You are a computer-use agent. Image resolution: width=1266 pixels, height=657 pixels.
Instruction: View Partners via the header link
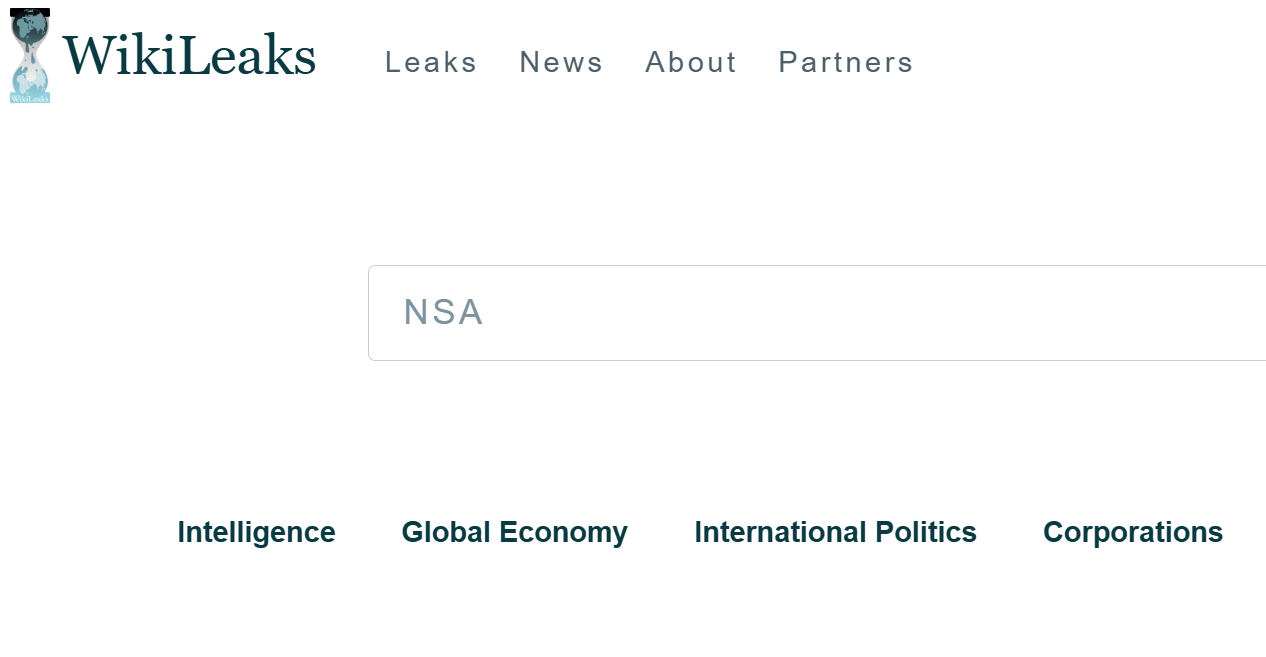[x=846, y=62]
